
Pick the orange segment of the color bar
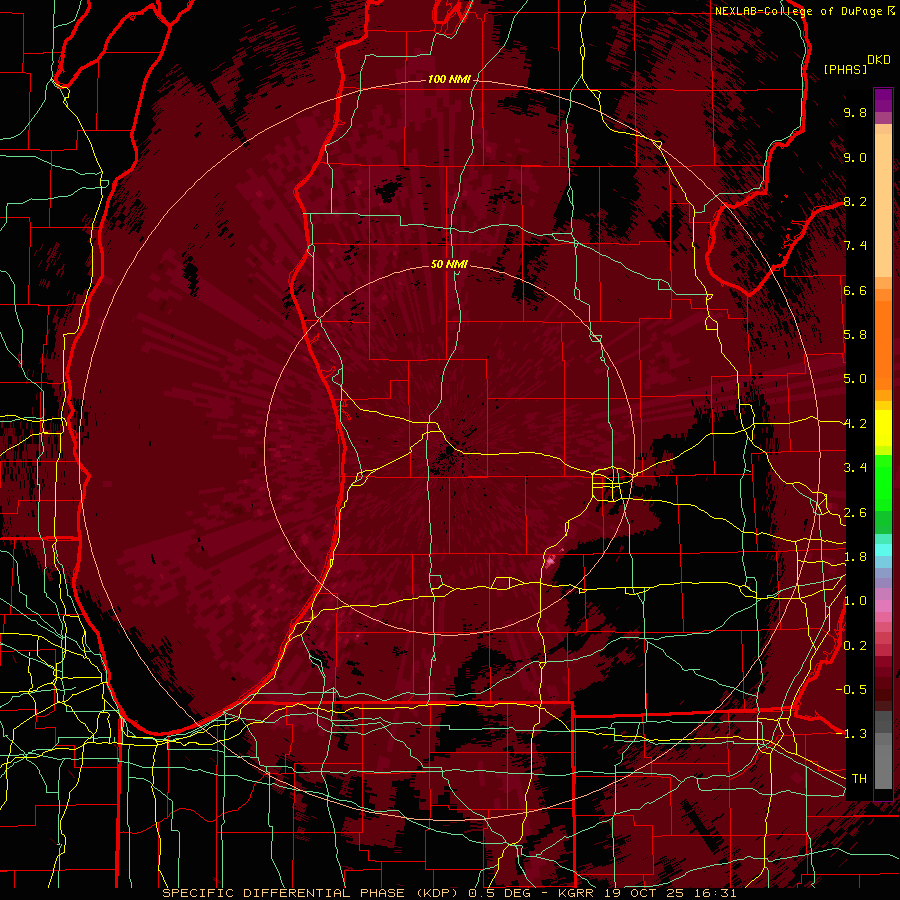(883, 344)
